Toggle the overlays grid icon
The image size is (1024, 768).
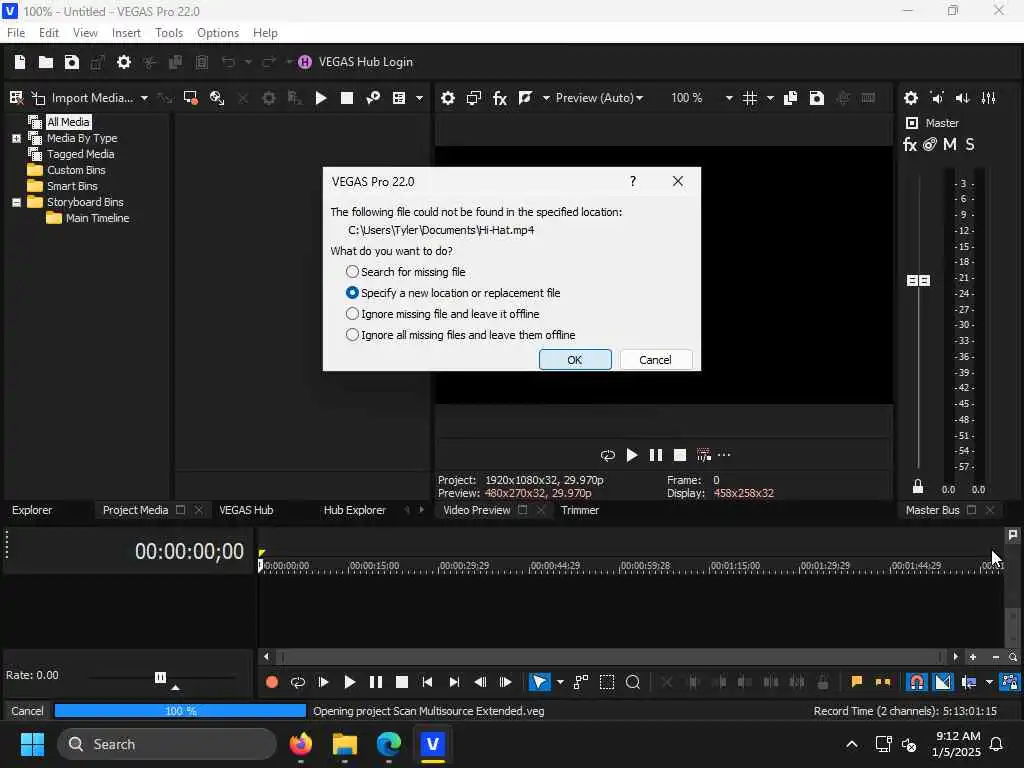pos(750,98)
